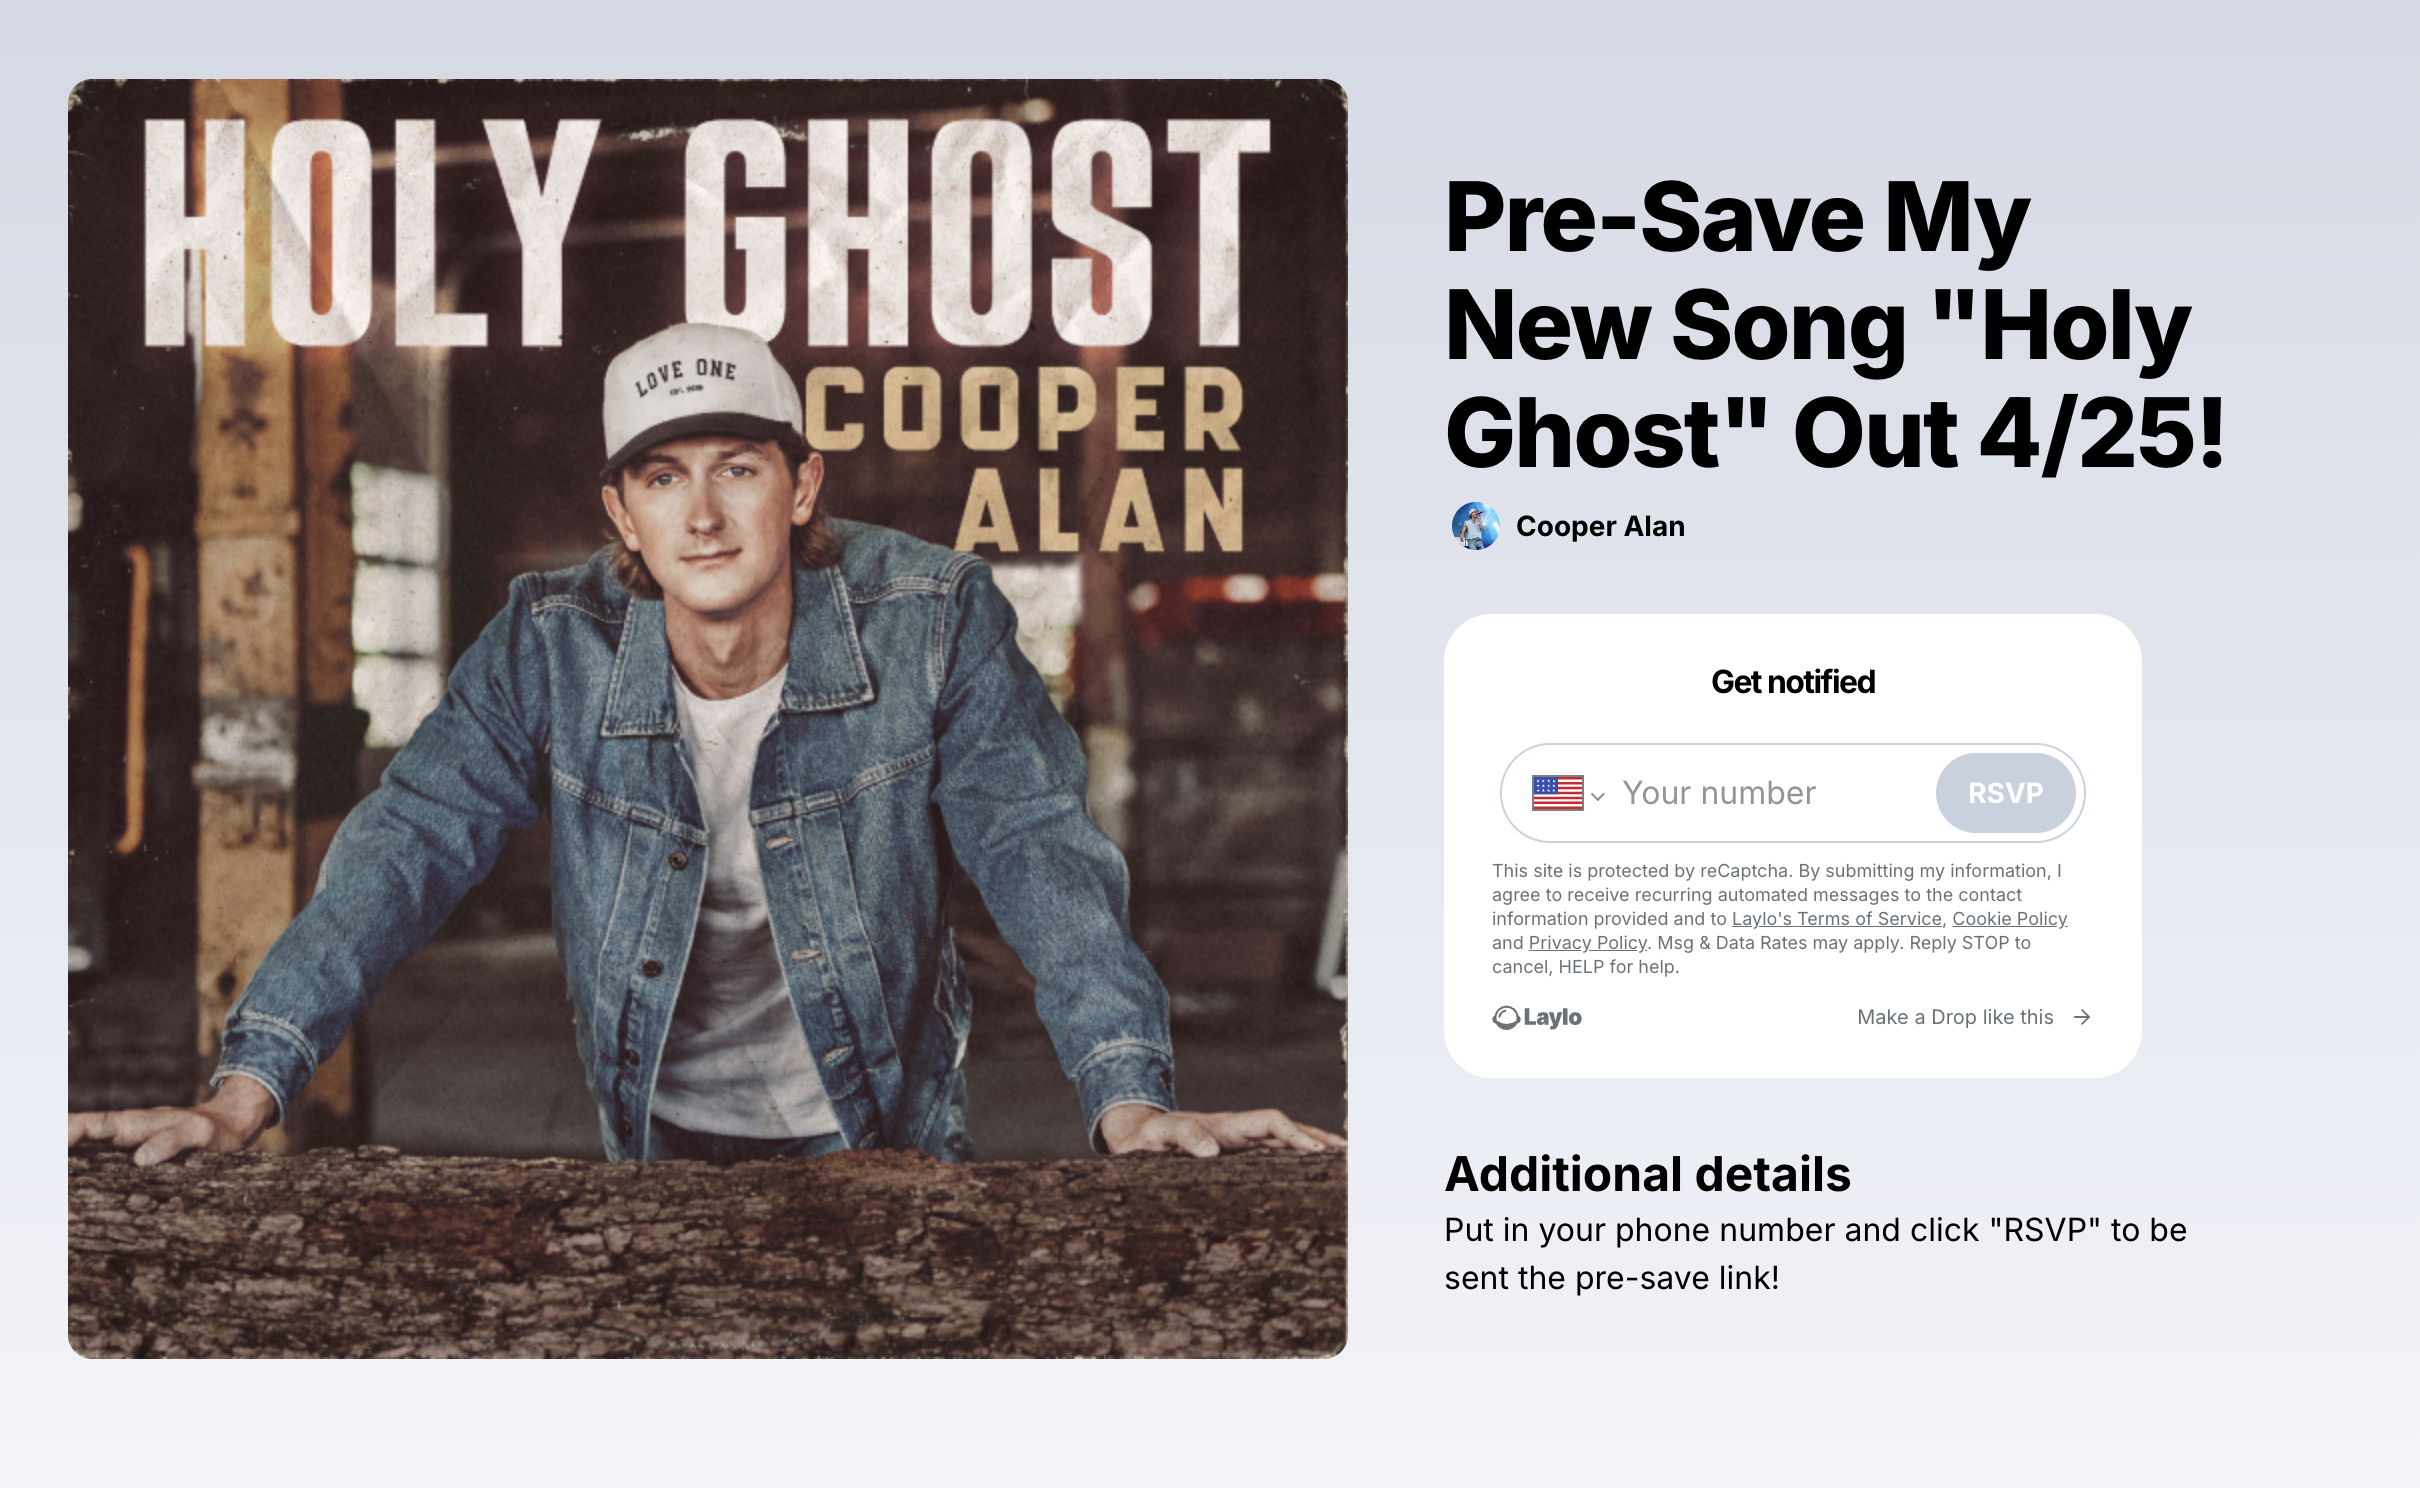Viewport: 2420px width, 1488px height.
Task: Click Cooper Alan's profile avatar
Action: [1475, 526]
